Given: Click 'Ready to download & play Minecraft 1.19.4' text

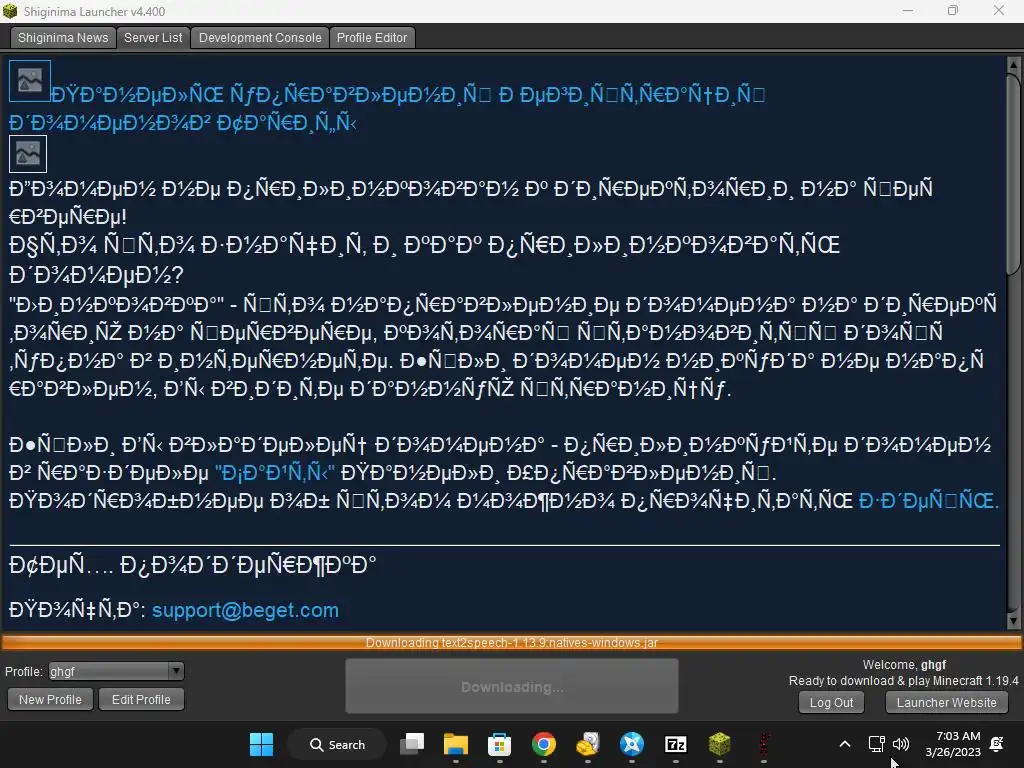Looking at the screenshot, I should coord(903,680).
